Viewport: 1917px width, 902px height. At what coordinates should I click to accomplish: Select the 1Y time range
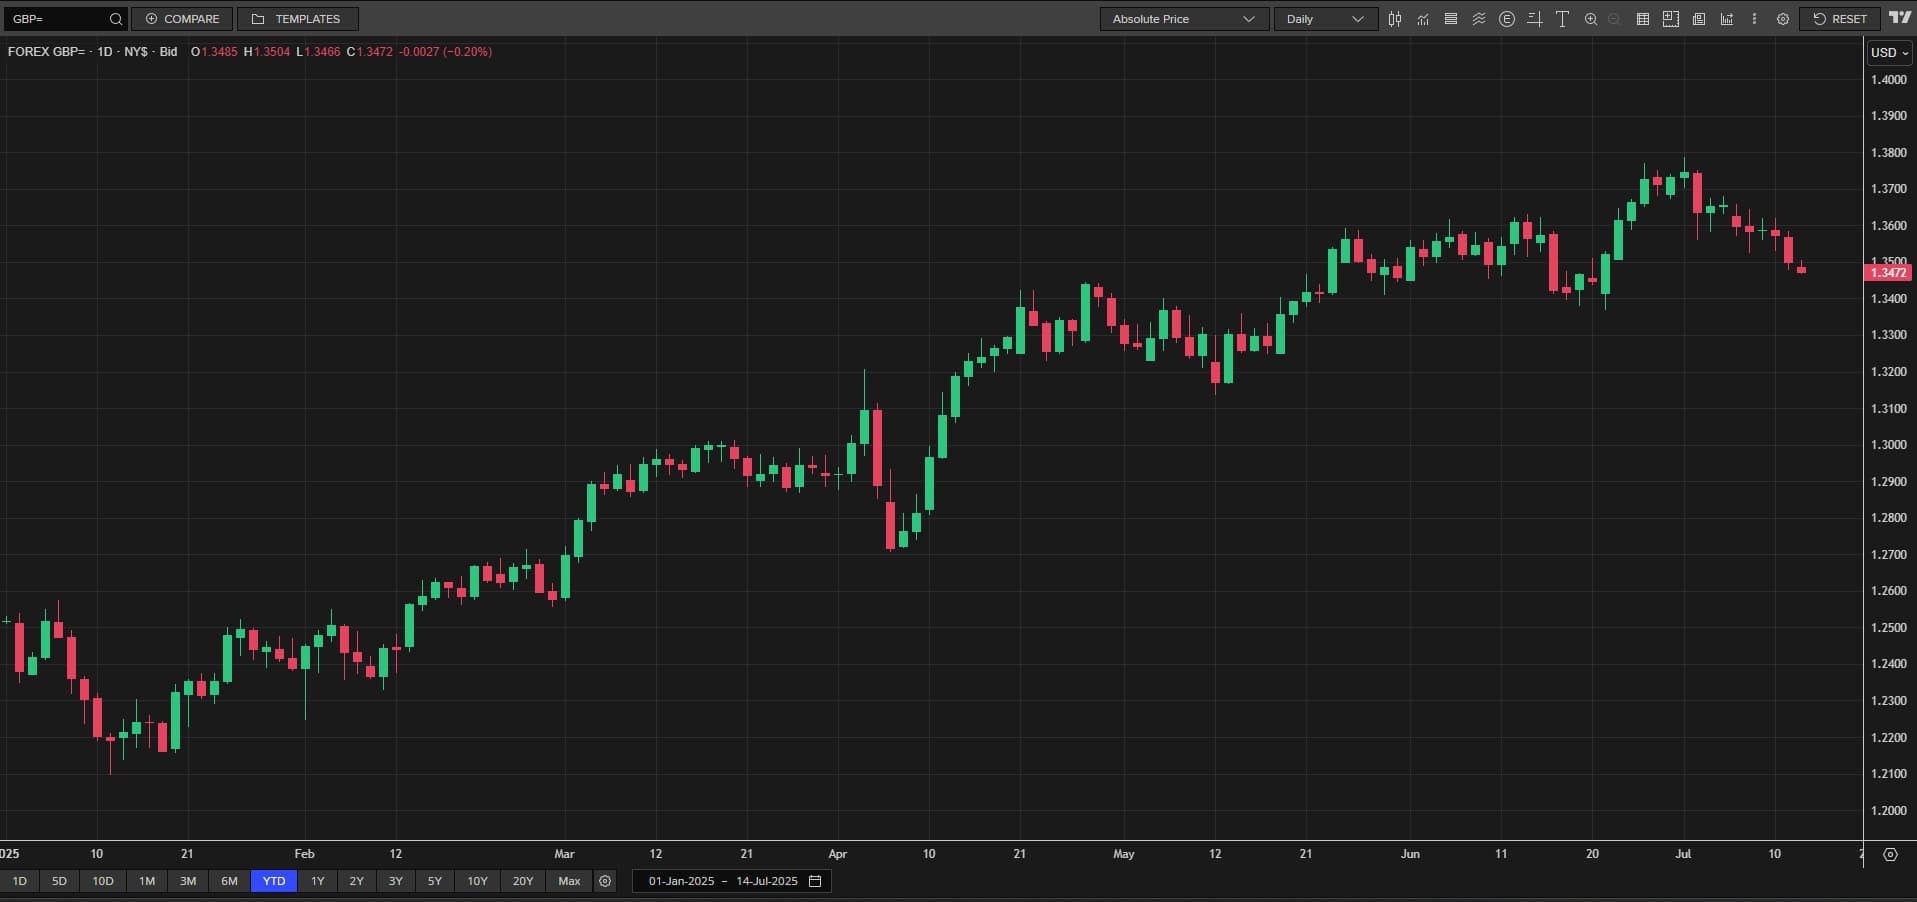click(x=318, y=881)
